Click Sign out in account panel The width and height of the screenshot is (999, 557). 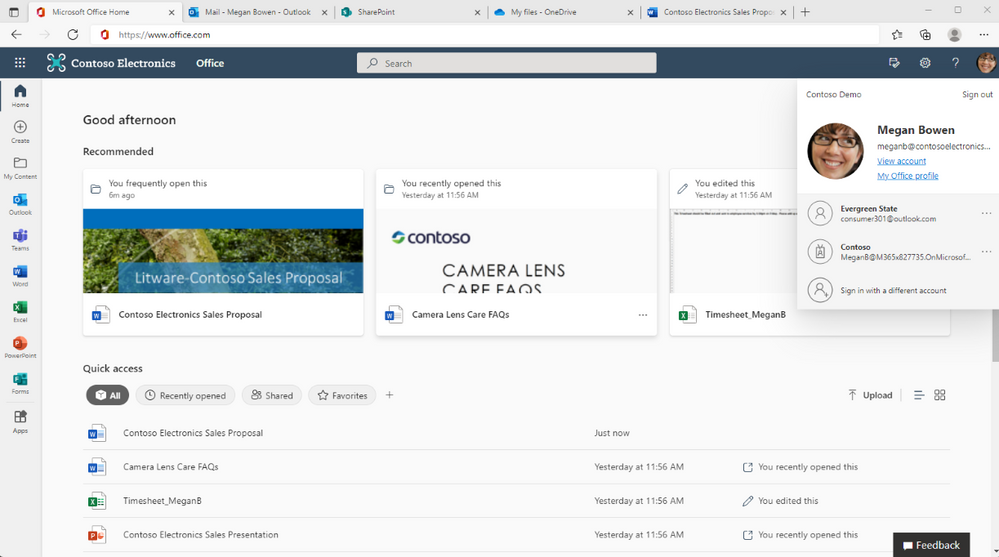977,94
